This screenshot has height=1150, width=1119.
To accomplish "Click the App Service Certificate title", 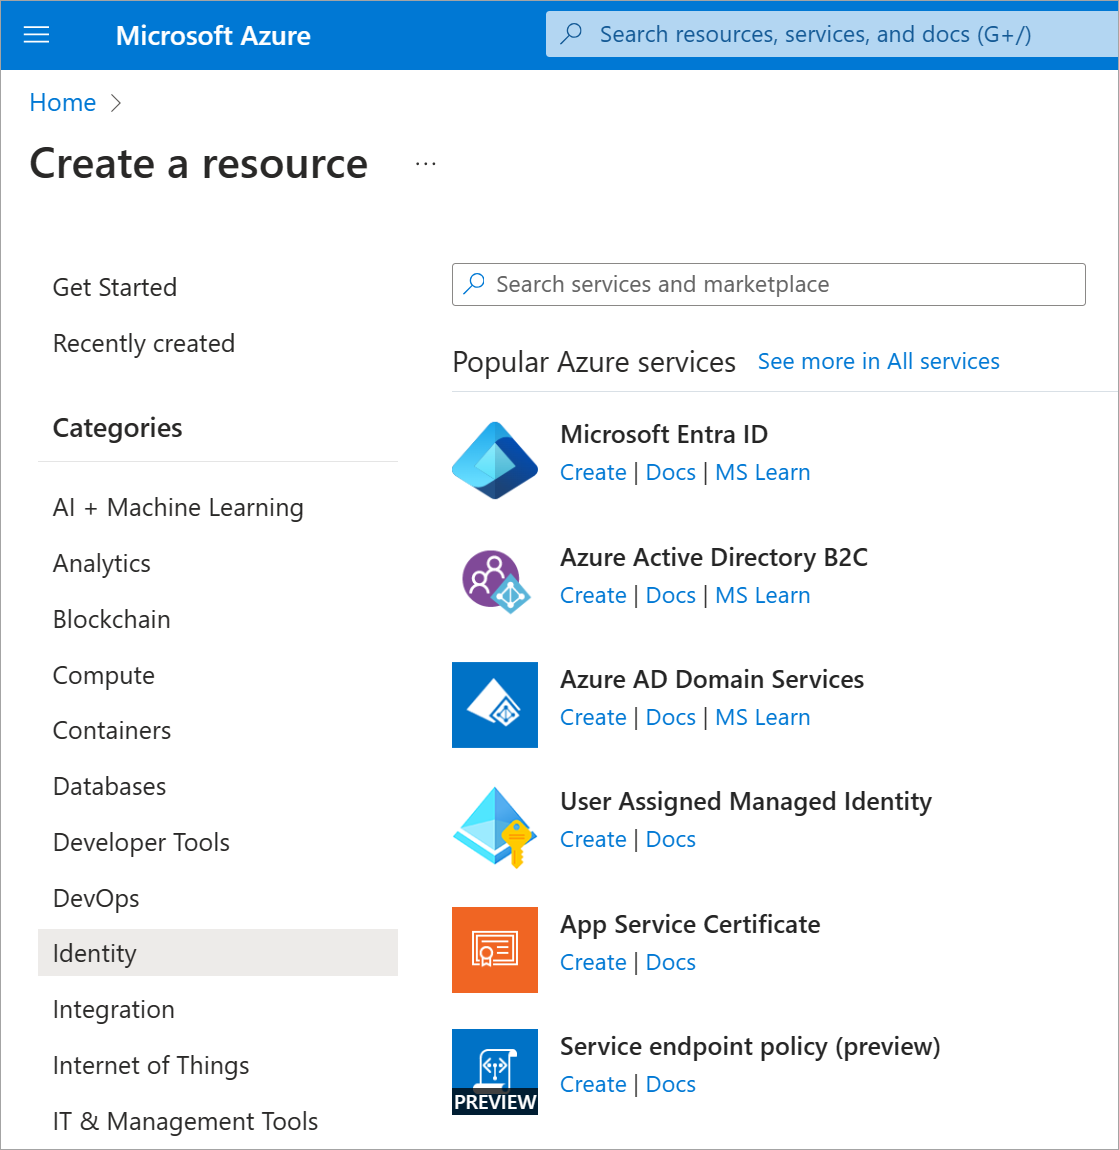I will point(690,925).
